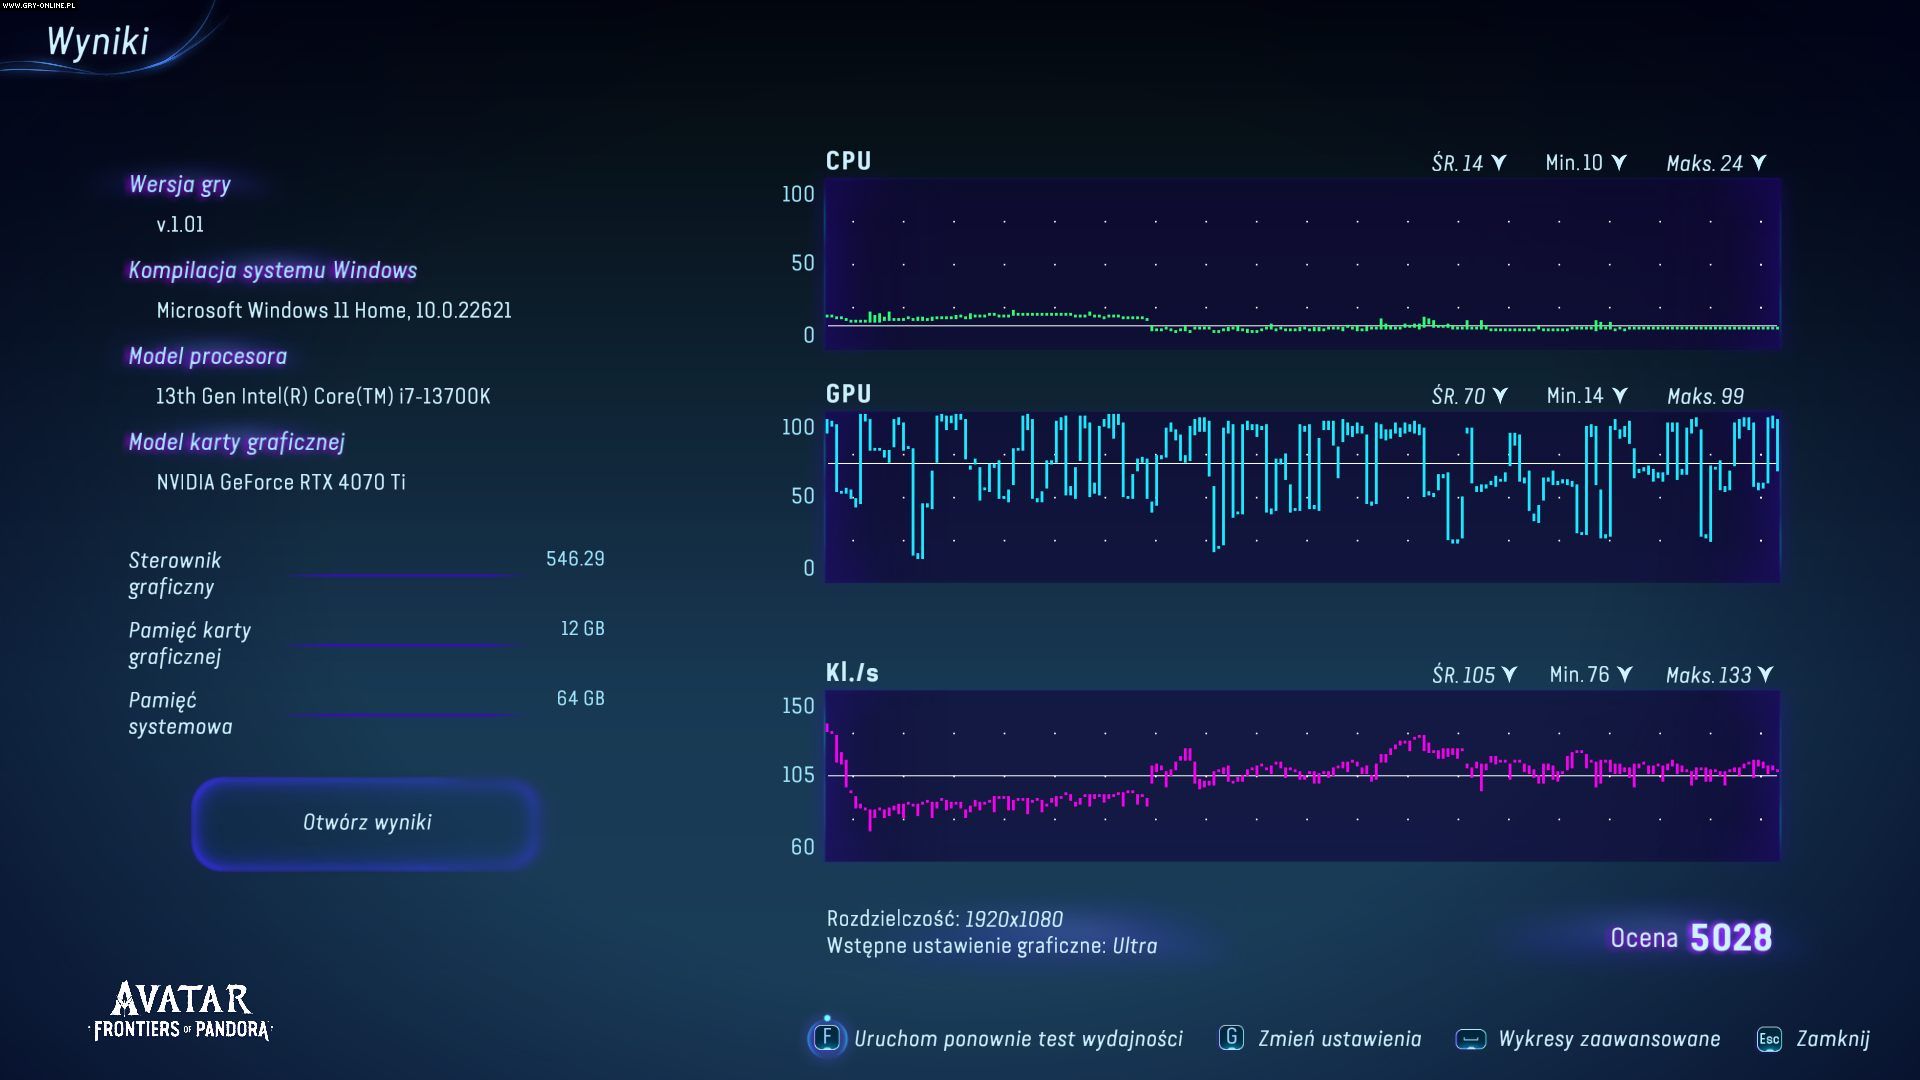Click the F key icon for rerunning benchmark

[x=827, y=1038]
